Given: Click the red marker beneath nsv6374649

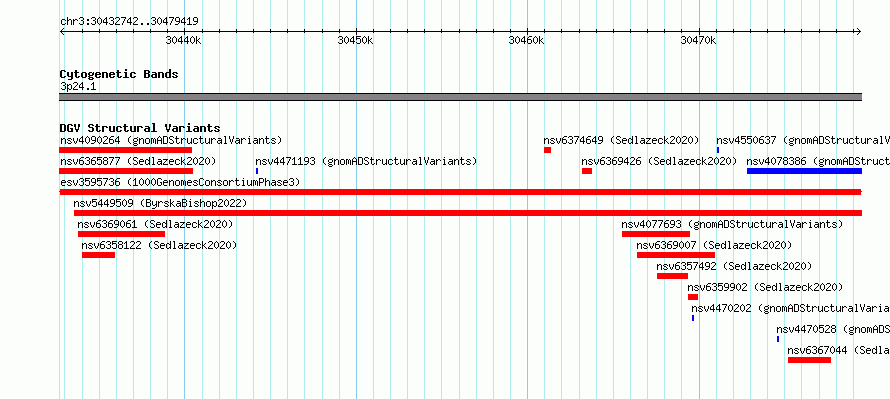Looking at the screenshot, I should coord(547,150).
